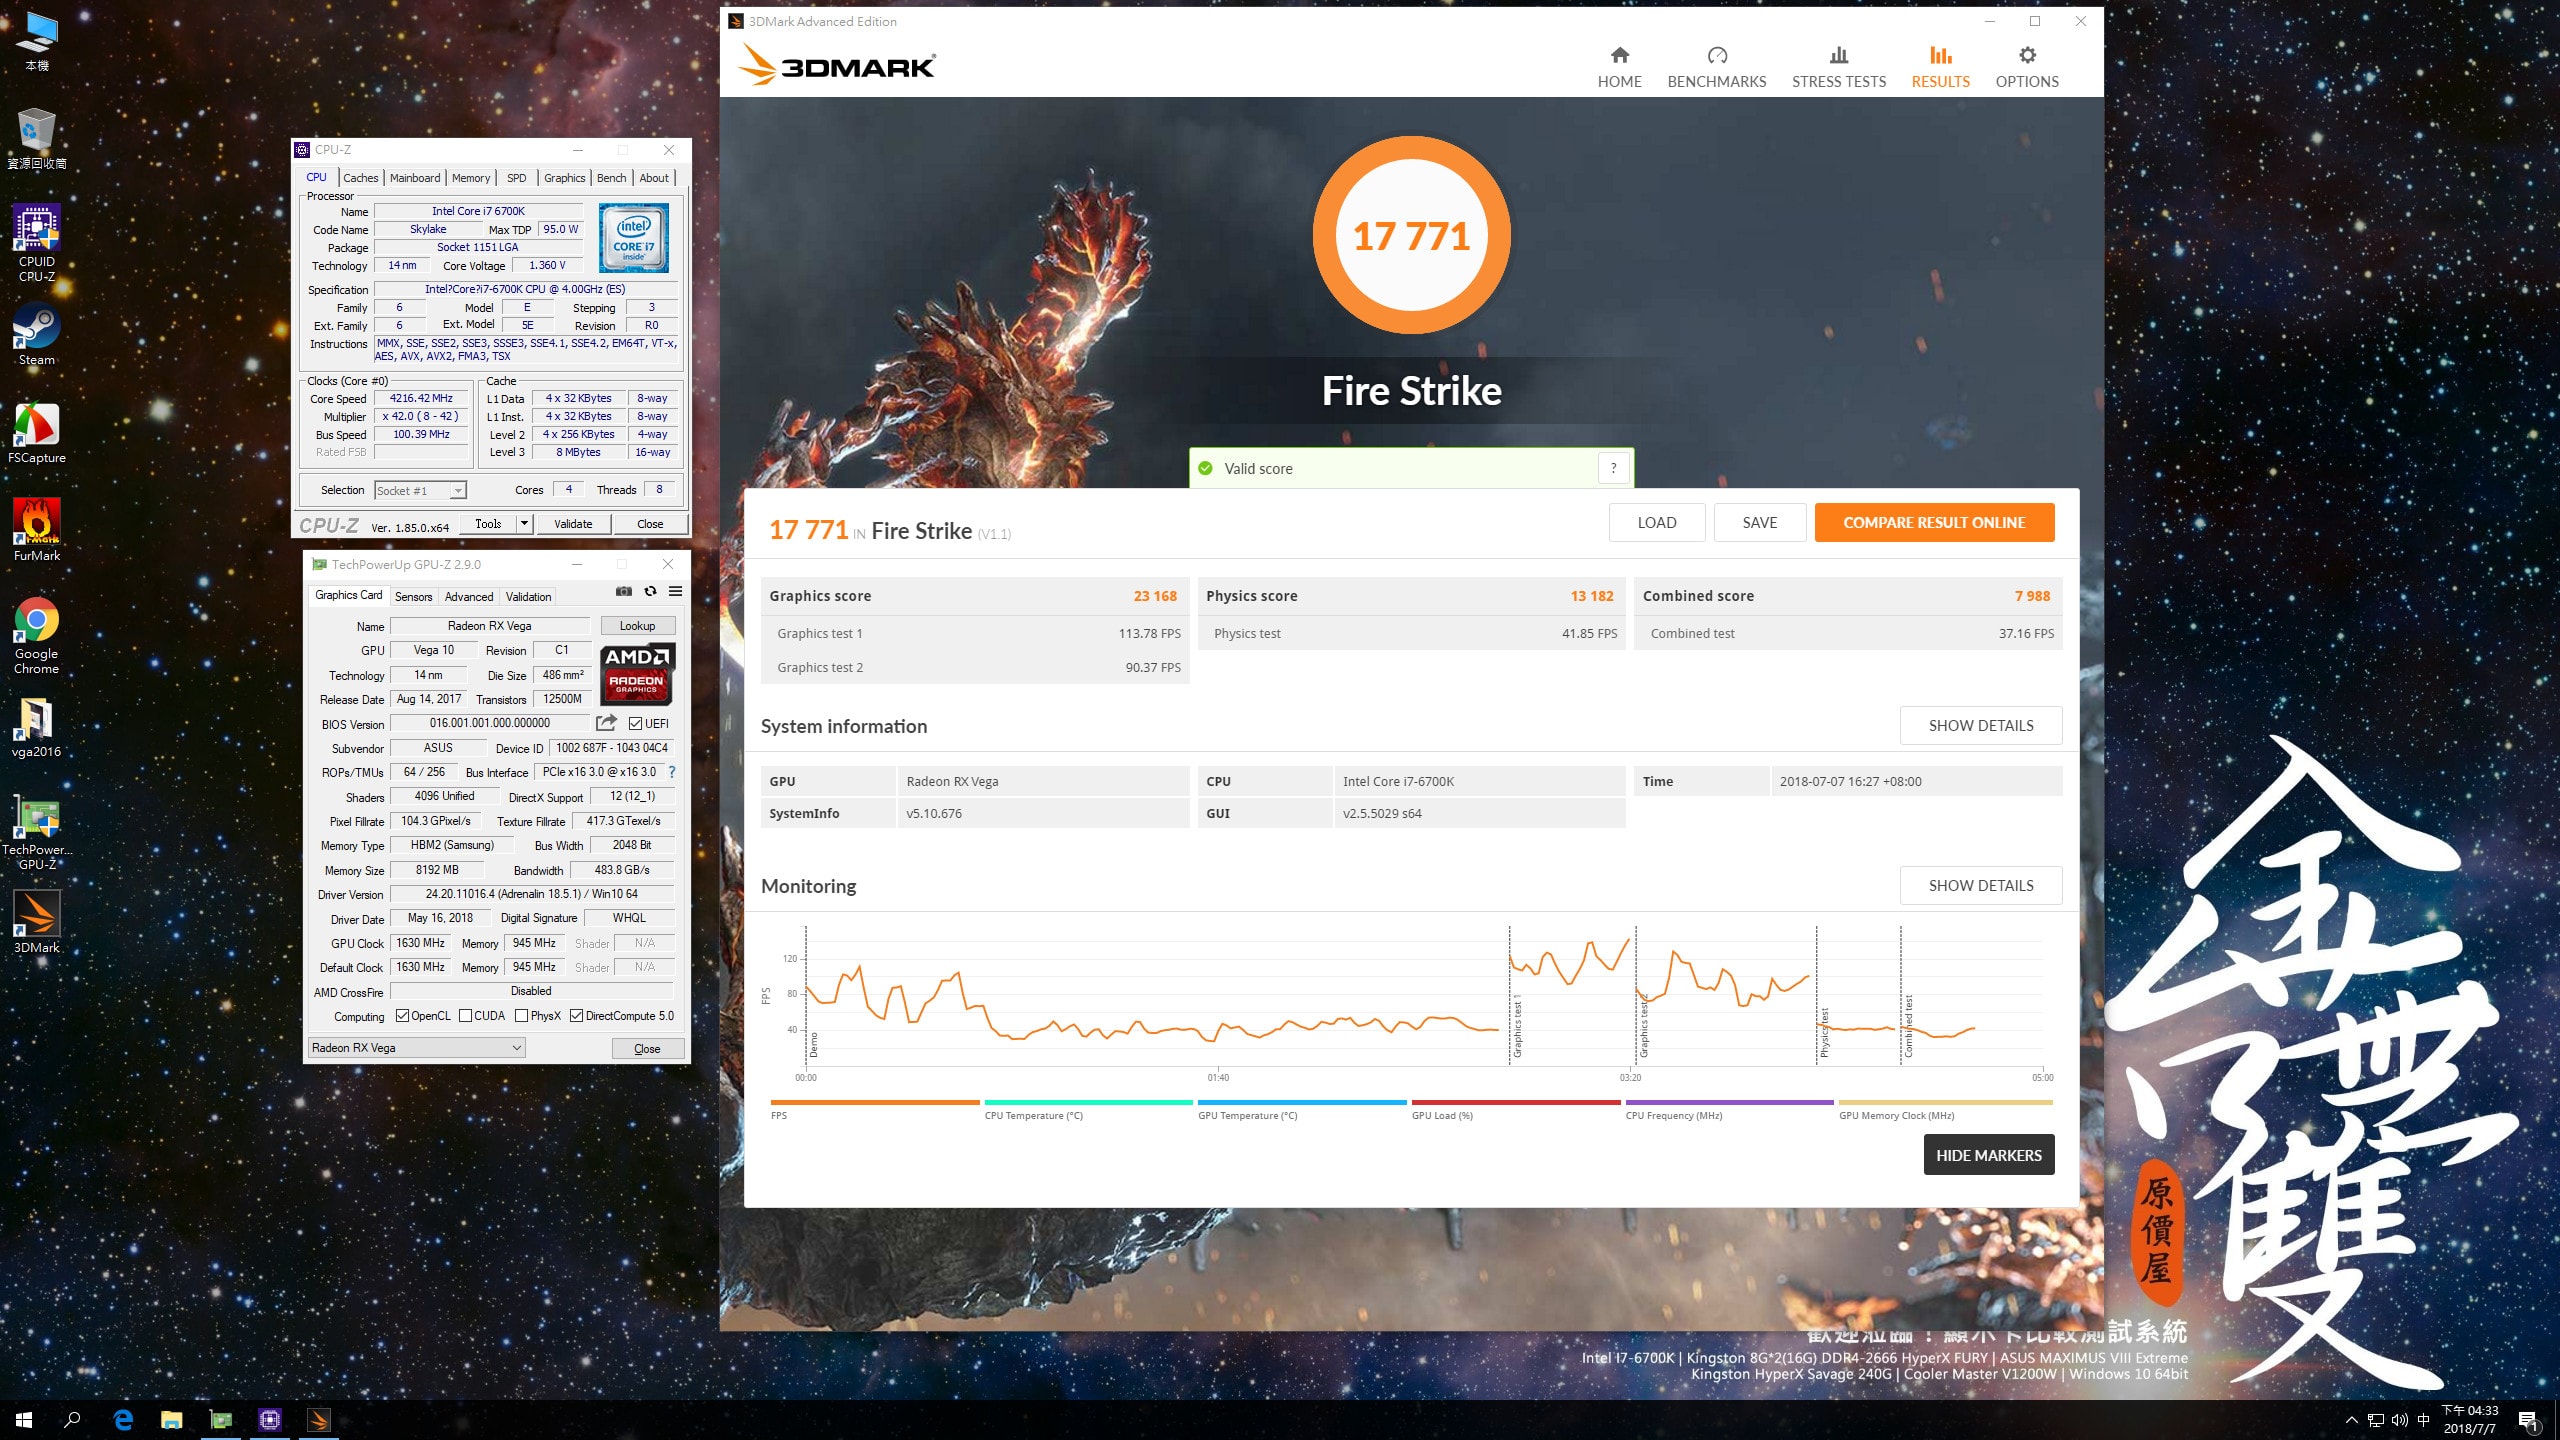Viewport: 2560px width, 1440px height.
Task: Toggle the PhysX checkbox
Action: click(521, 1016)
